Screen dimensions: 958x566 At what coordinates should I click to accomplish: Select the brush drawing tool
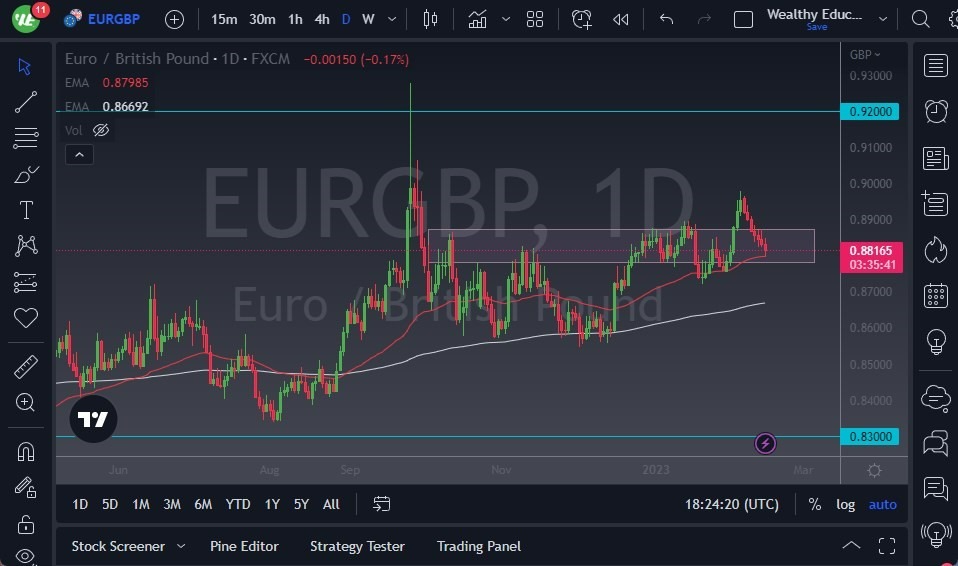26,174
